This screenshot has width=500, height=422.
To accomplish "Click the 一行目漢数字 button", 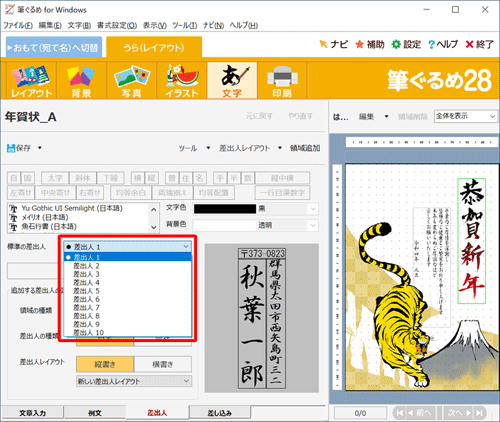I will [x=282, y=193].
